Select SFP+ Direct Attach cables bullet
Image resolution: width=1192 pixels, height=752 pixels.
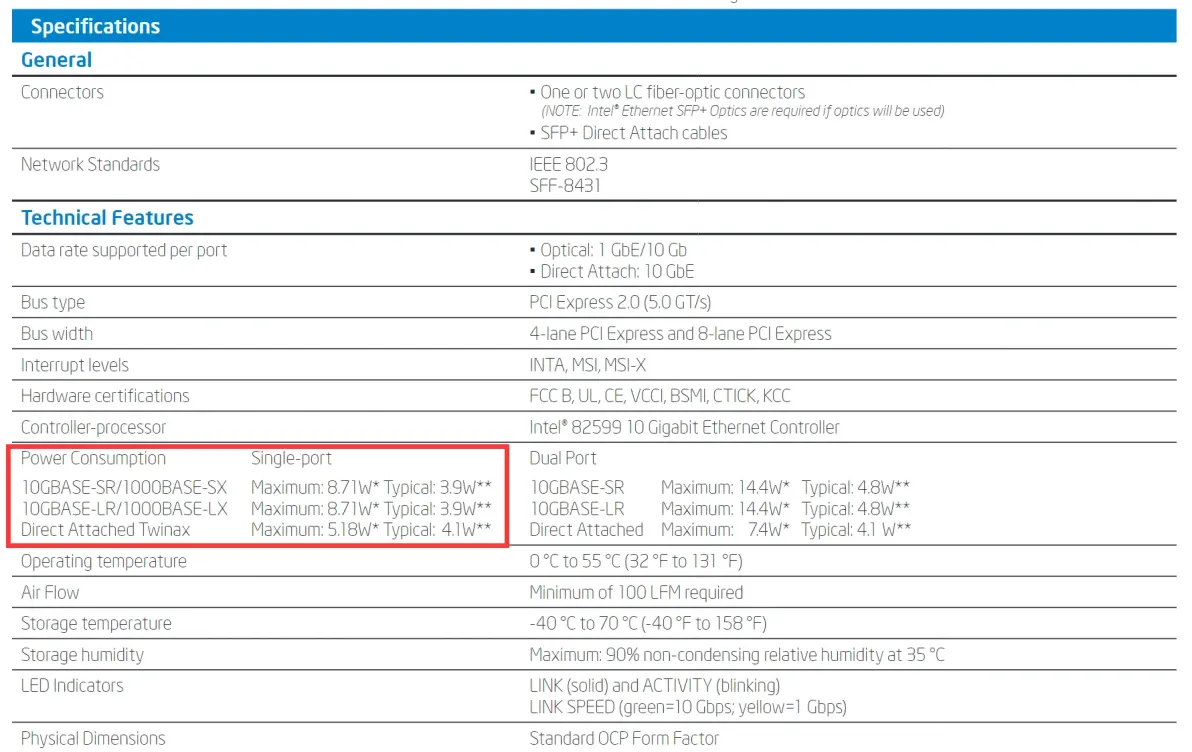633,133
